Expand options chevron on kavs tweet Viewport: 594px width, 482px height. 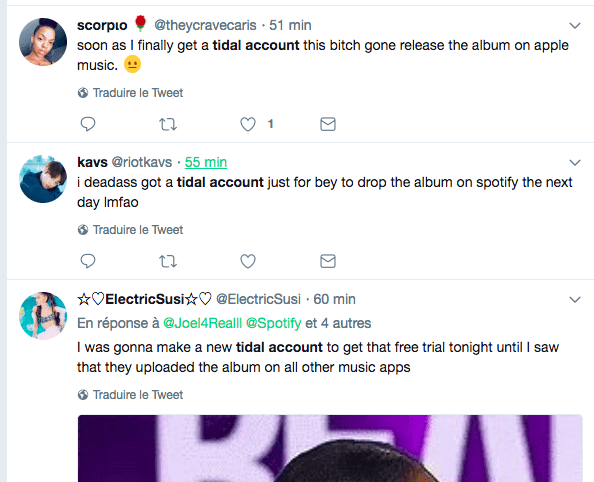575,163
